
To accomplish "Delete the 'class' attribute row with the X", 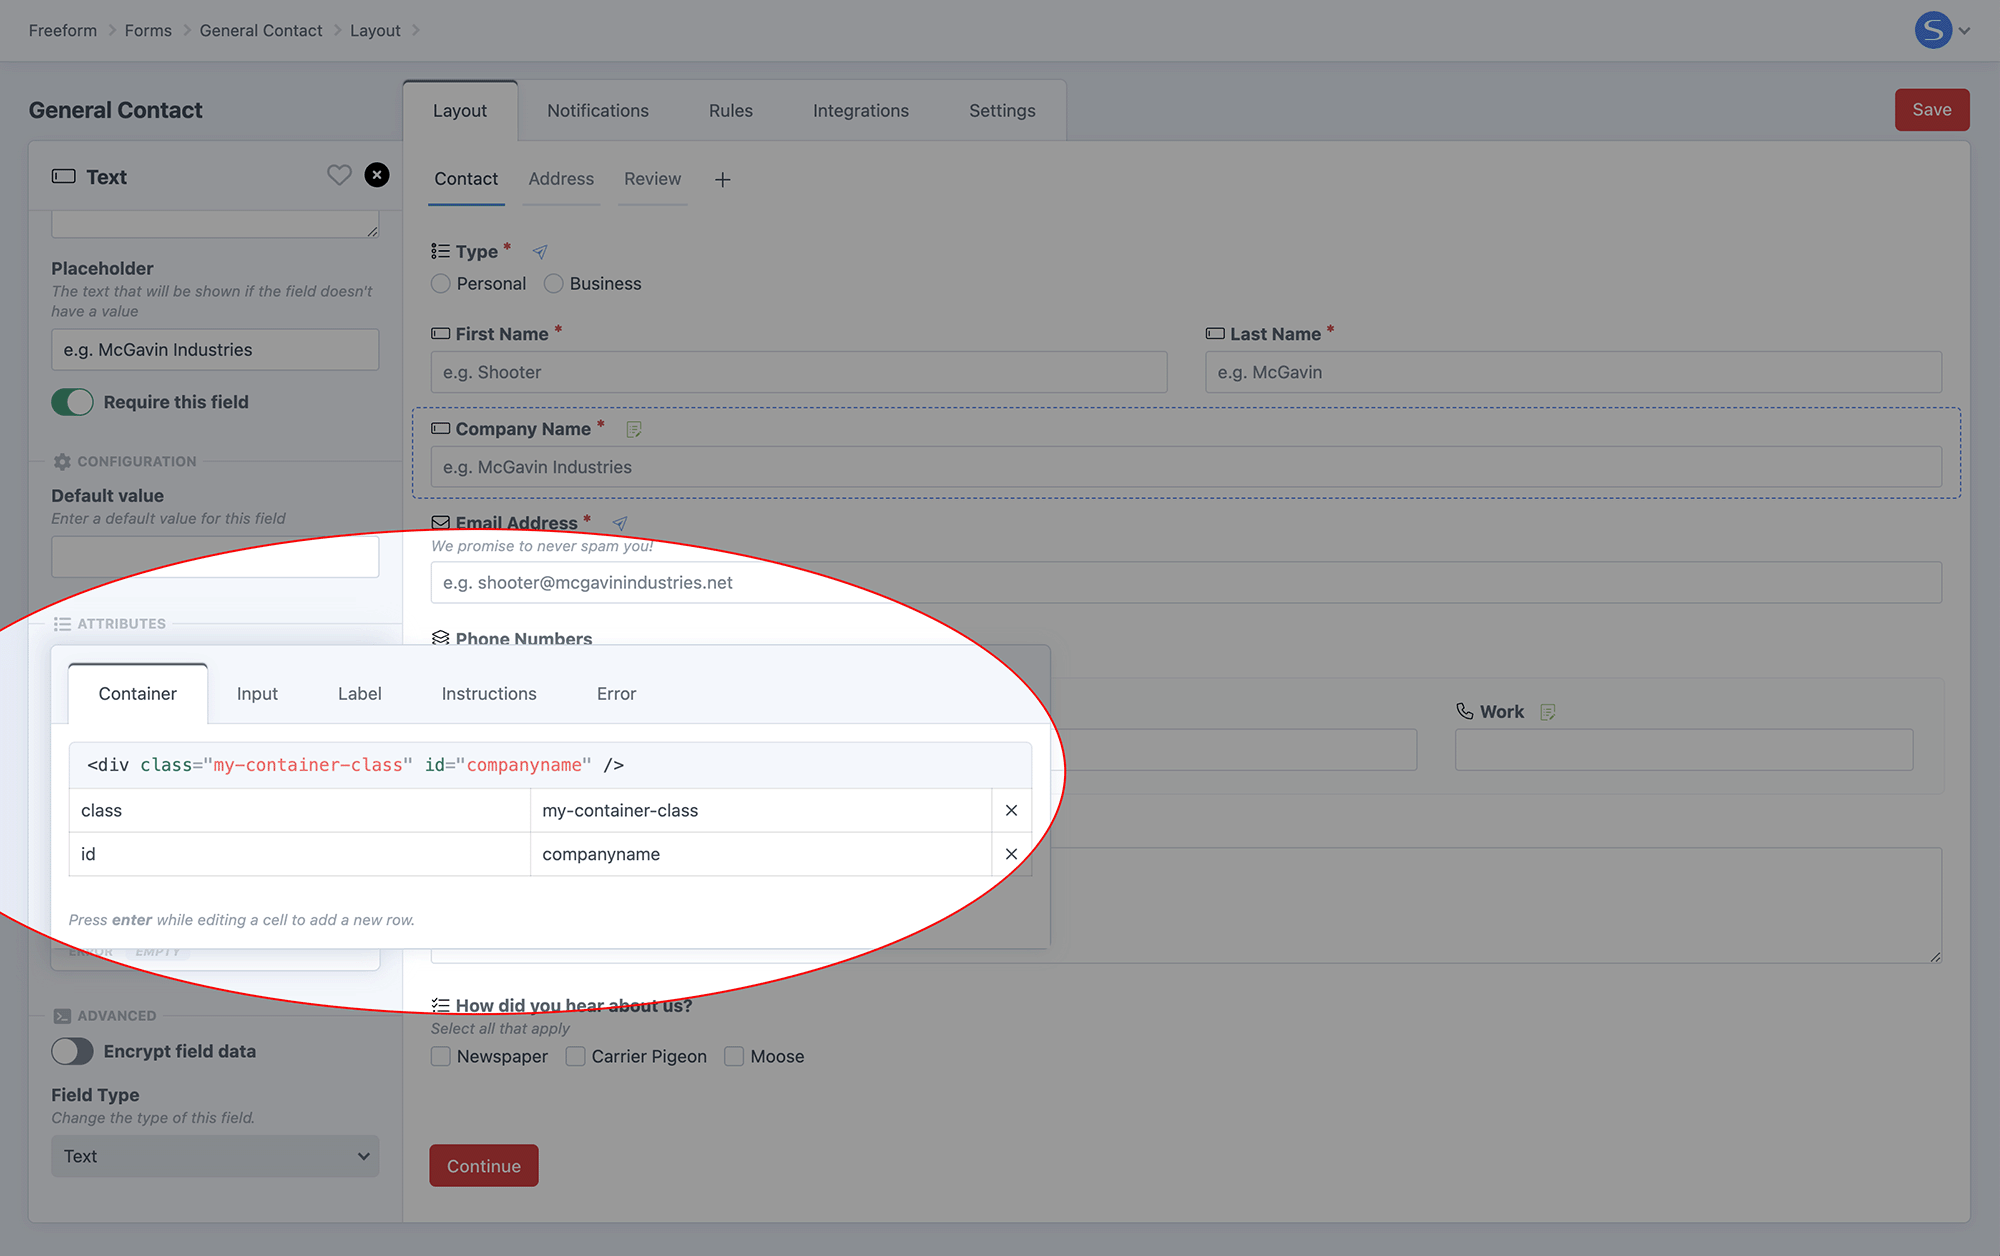I will tap(1011, 810).
